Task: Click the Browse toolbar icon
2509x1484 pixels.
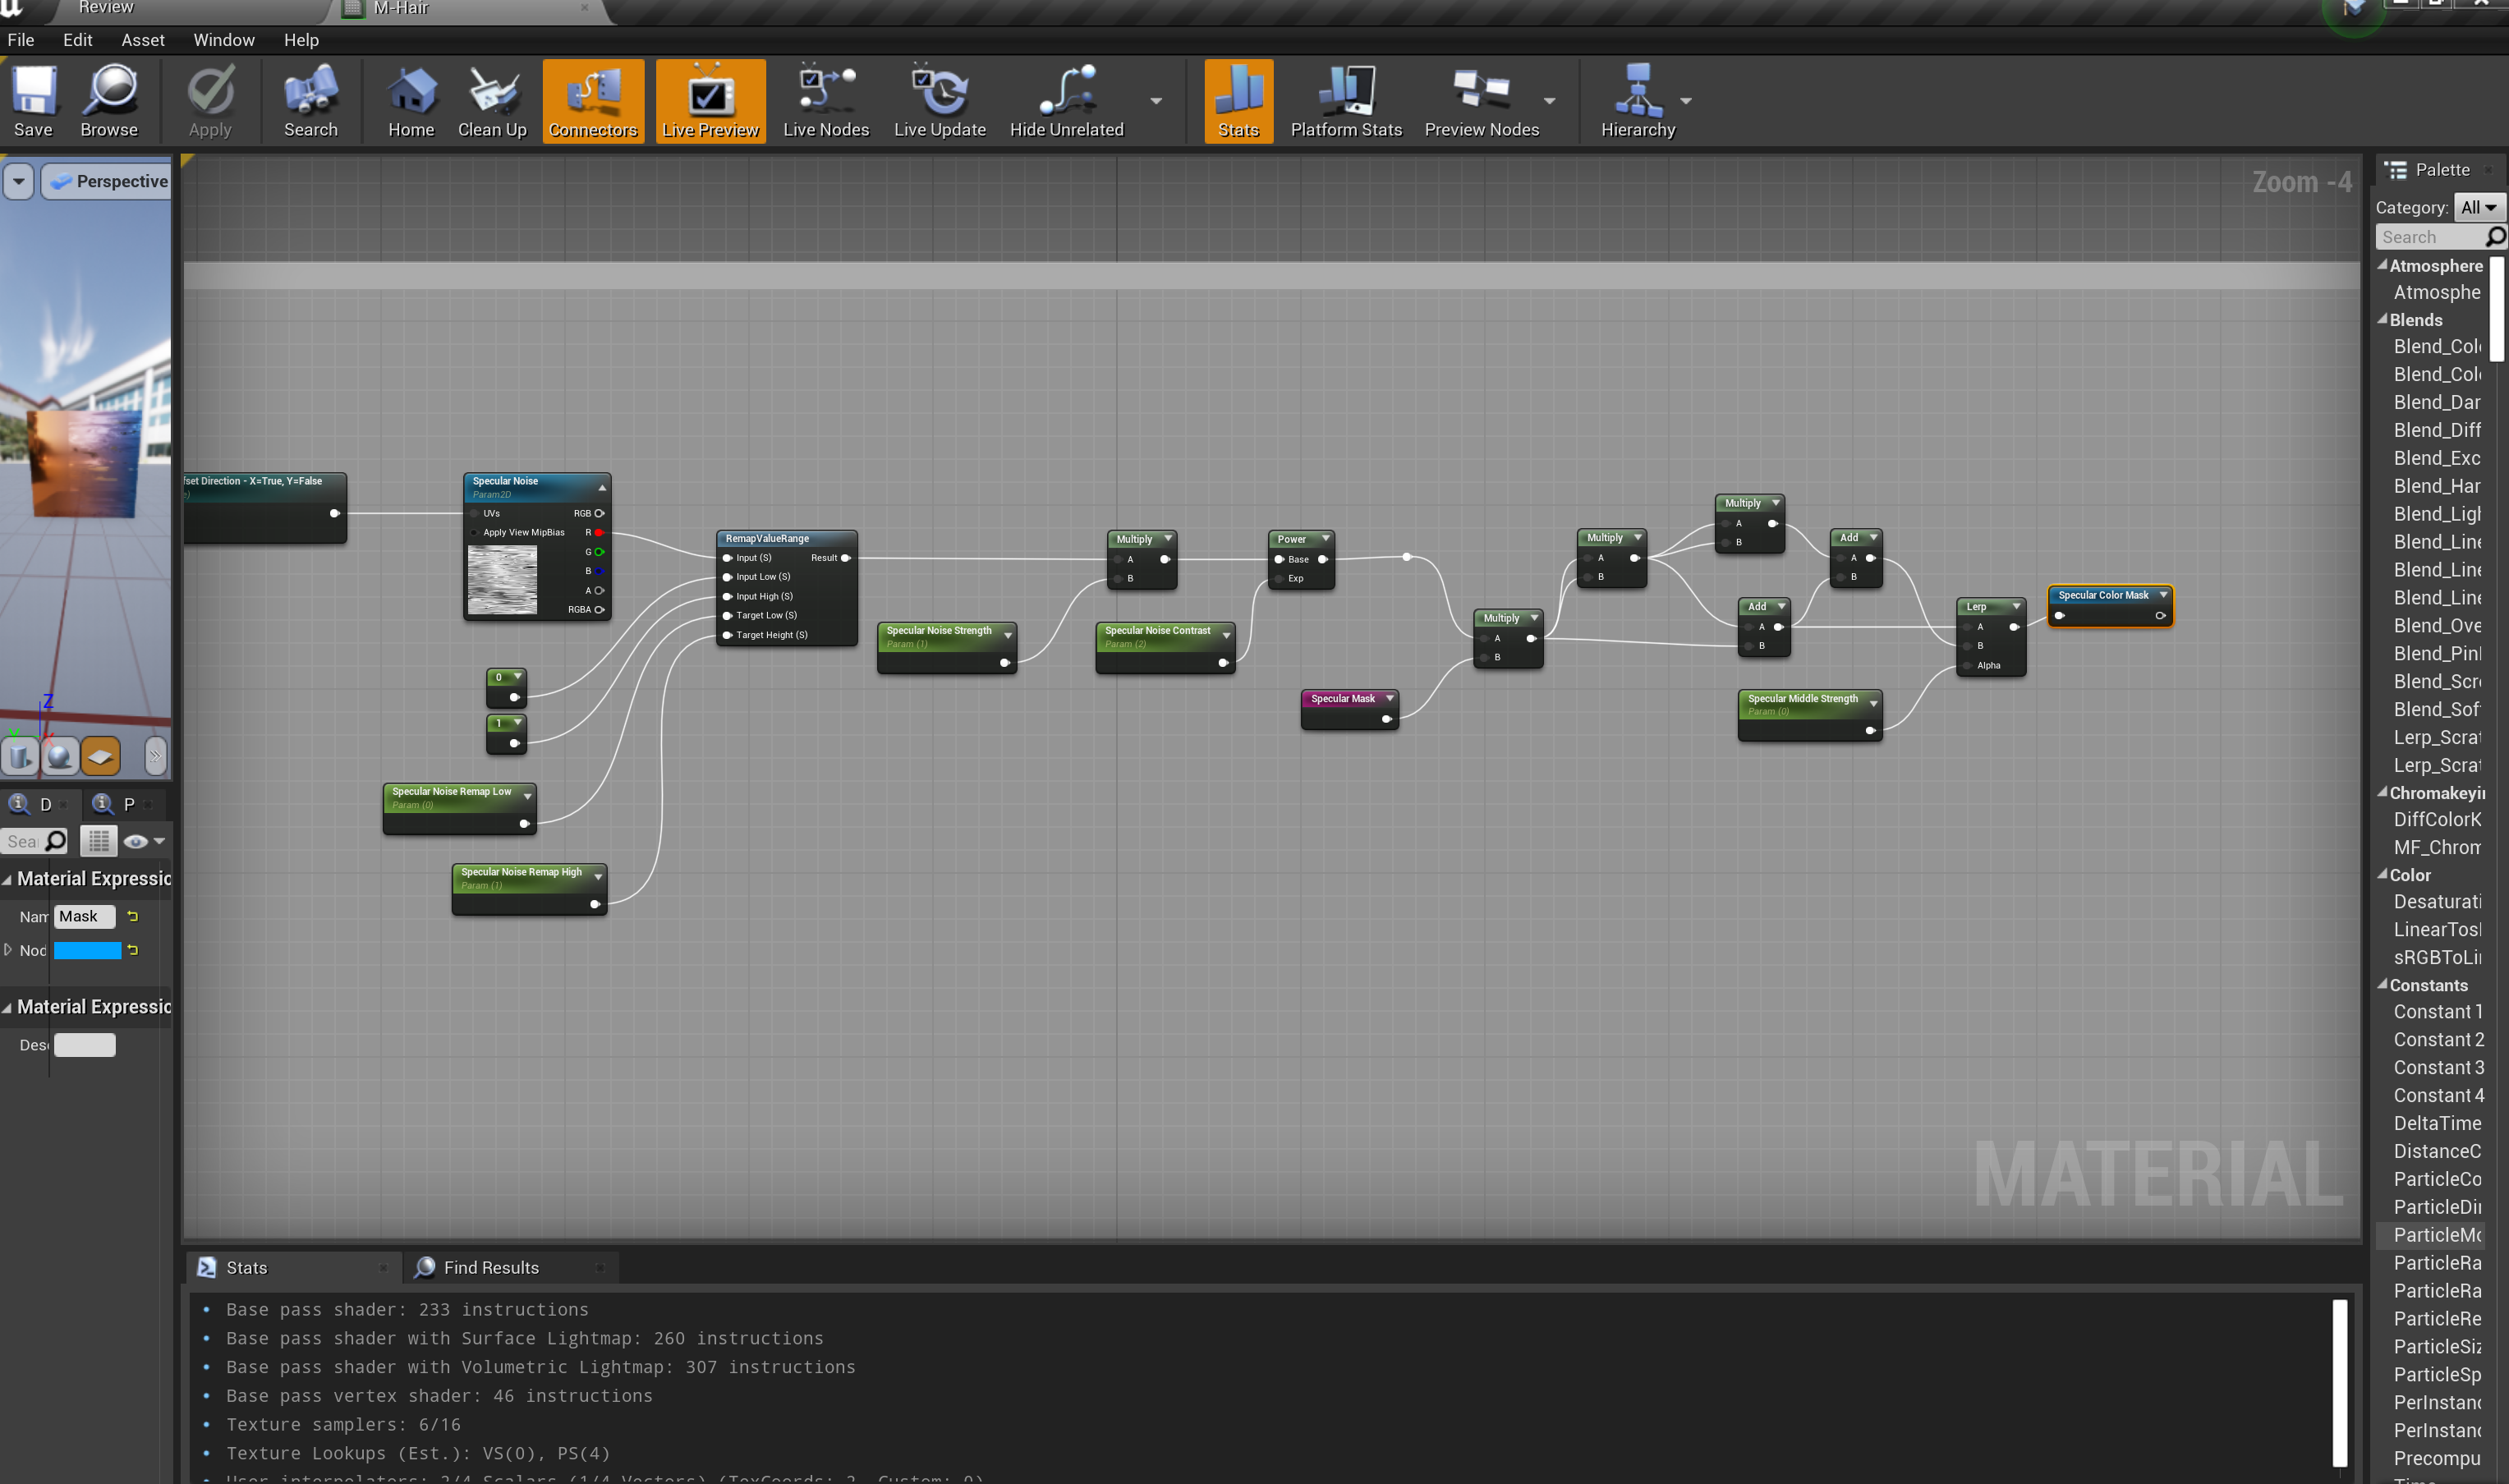Action: point(109,101)
